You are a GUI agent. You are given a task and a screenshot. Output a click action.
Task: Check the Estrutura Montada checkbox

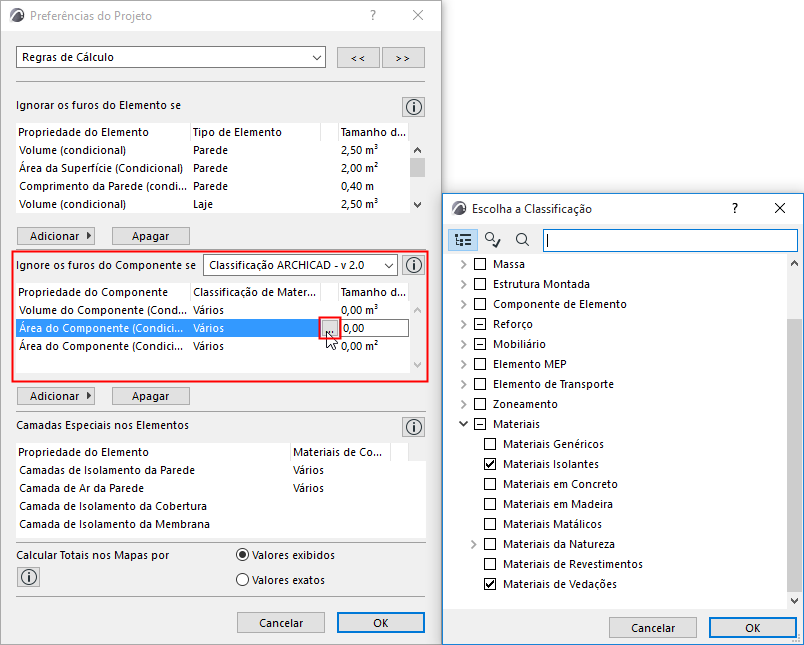pos(480,284)
